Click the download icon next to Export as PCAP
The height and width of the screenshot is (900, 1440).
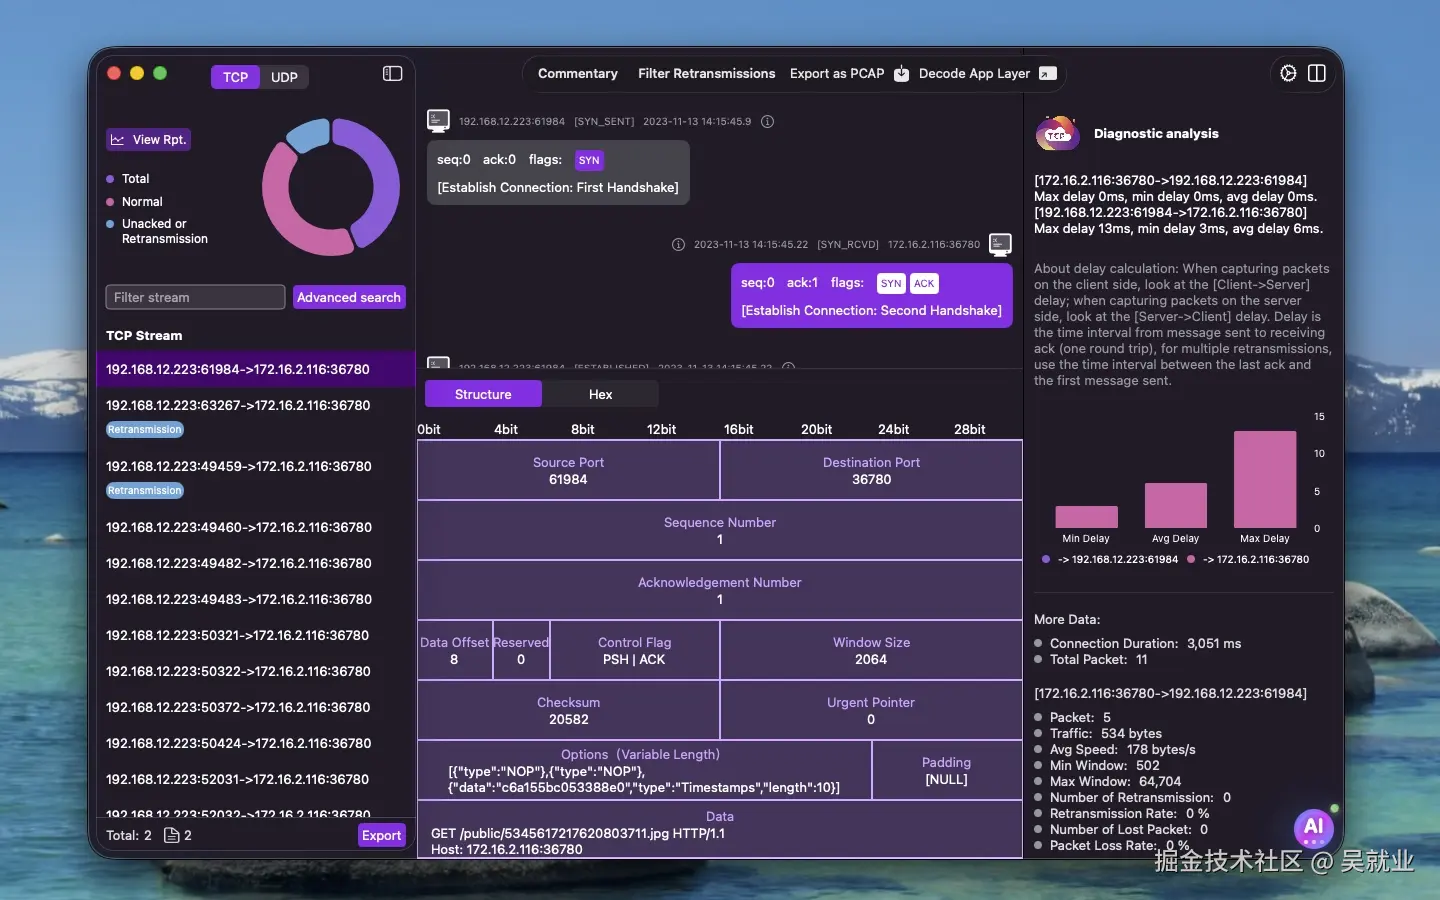pyautogui.click(x=901, y=74)
